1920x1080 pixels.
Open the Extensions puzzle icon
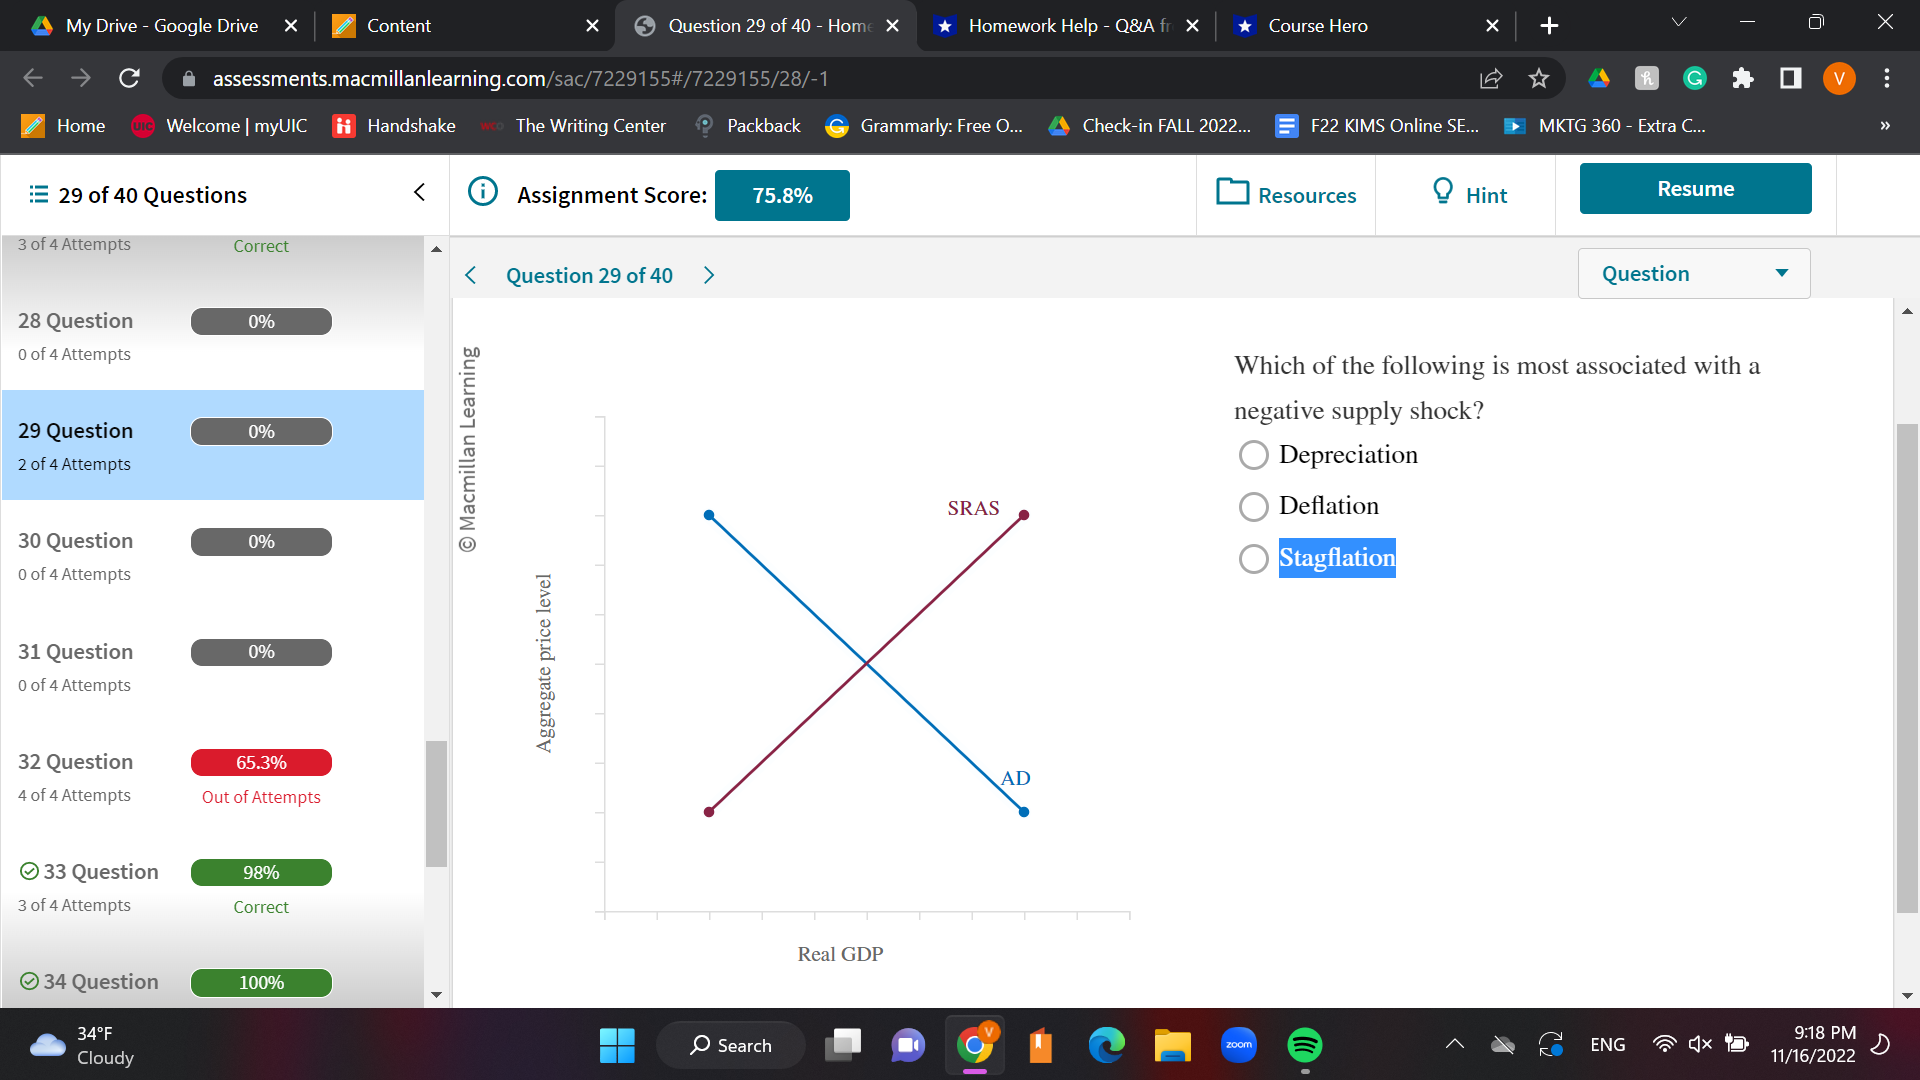pyautogui.click(x=1742, y=78)
